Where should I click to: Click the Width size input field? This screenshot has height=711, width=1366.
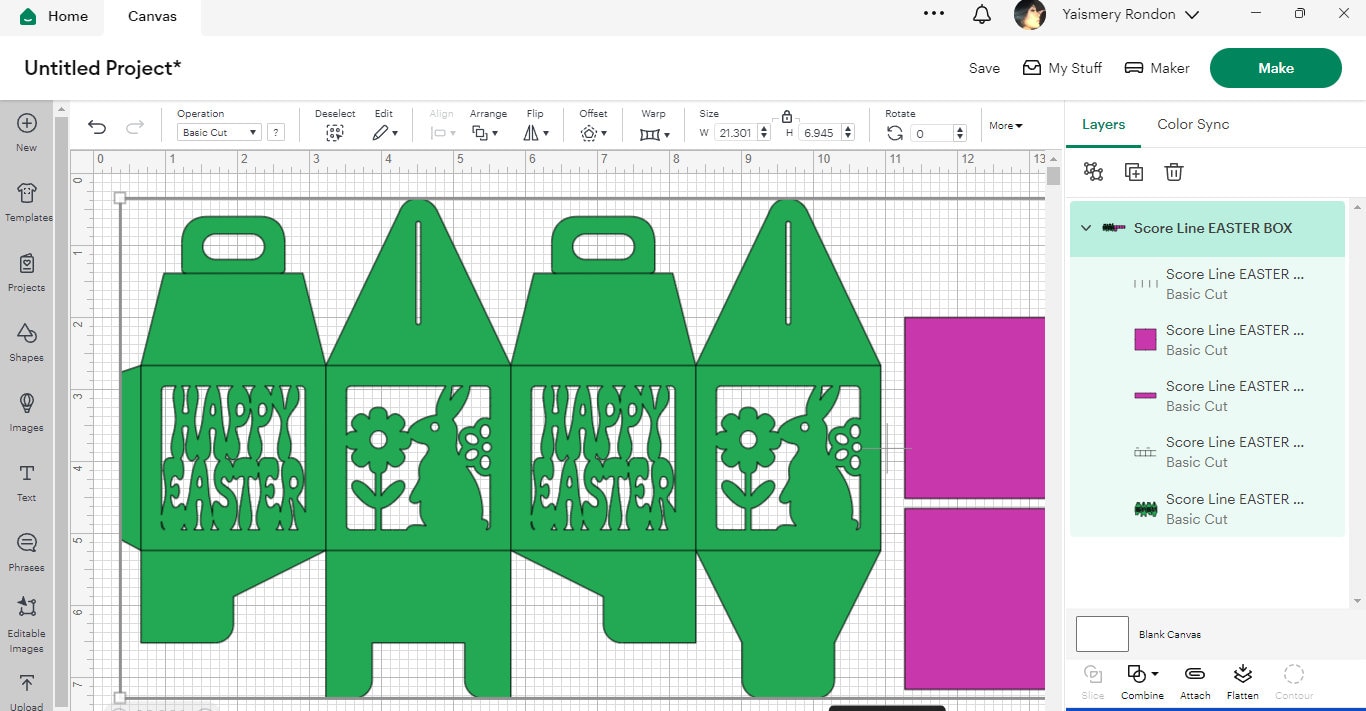735,132
